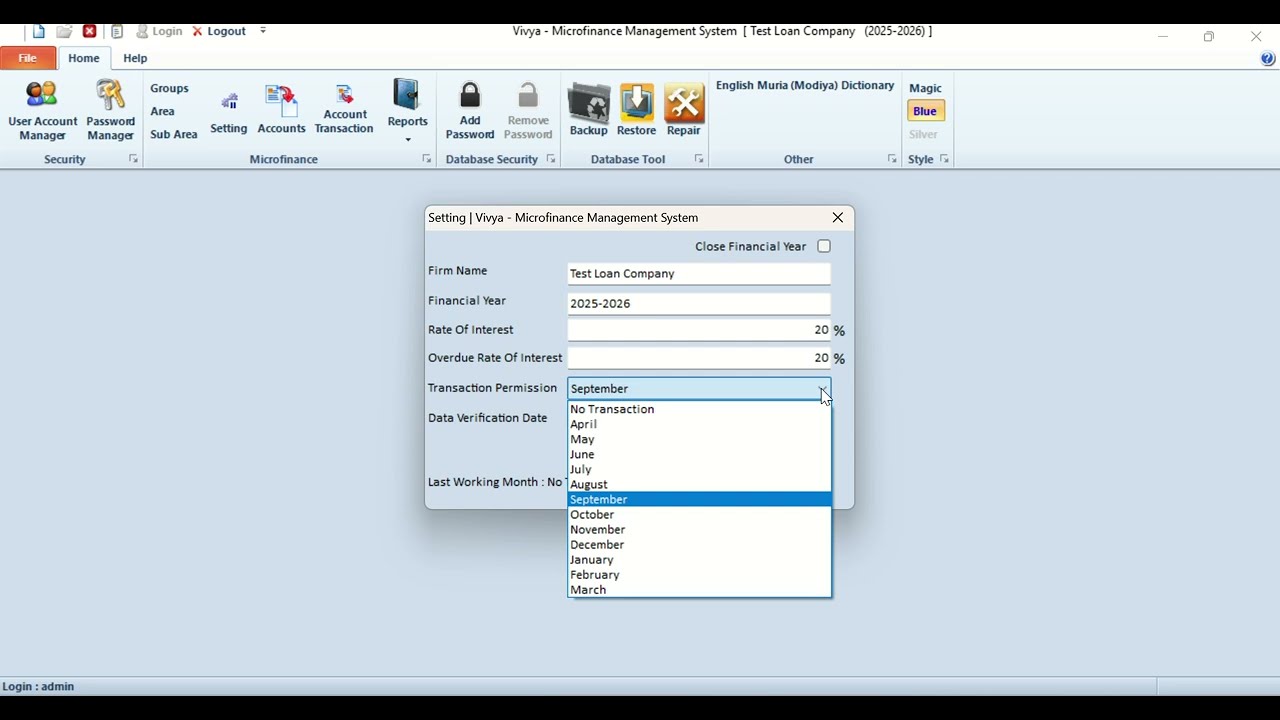Click the Overdue Rate Of Interest field
The image size is (1280, 720).
pos(699,358)
